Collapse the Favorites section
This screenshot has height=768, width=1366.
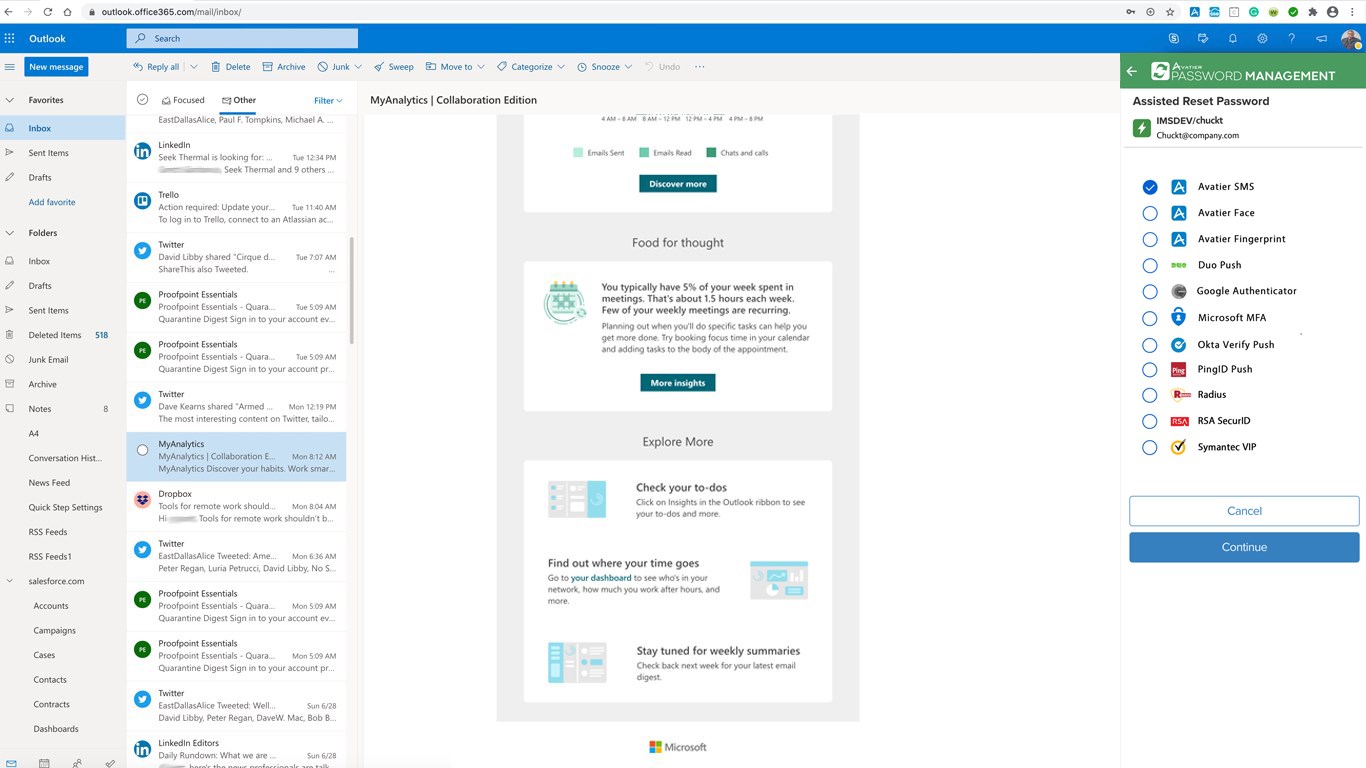pos(10,100)
